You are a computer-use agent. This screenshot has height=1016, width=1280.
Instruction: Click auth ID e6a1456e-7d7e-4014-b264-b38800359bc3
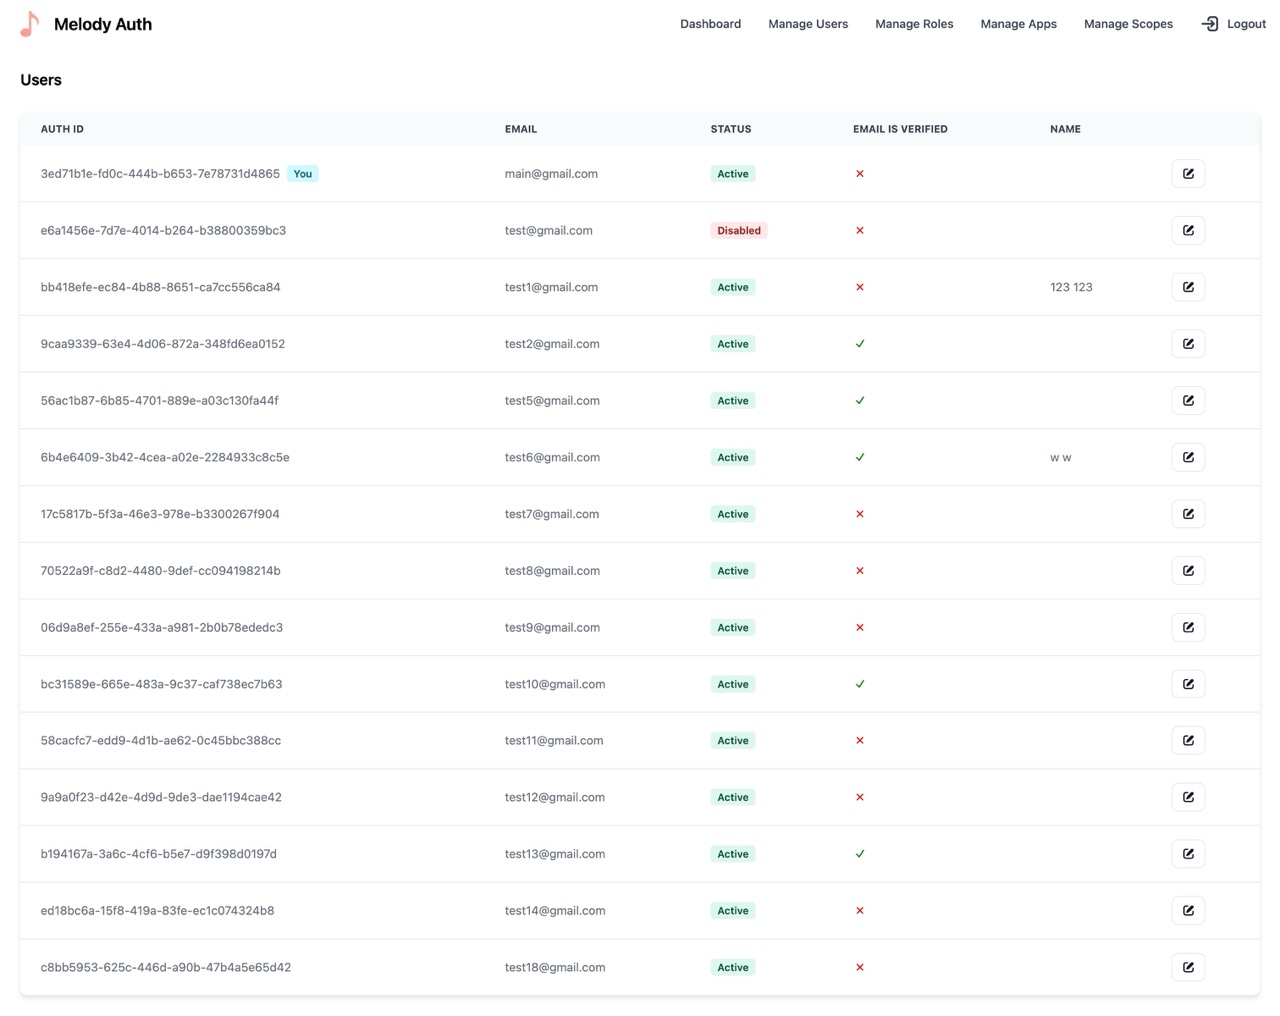[163, 231]
